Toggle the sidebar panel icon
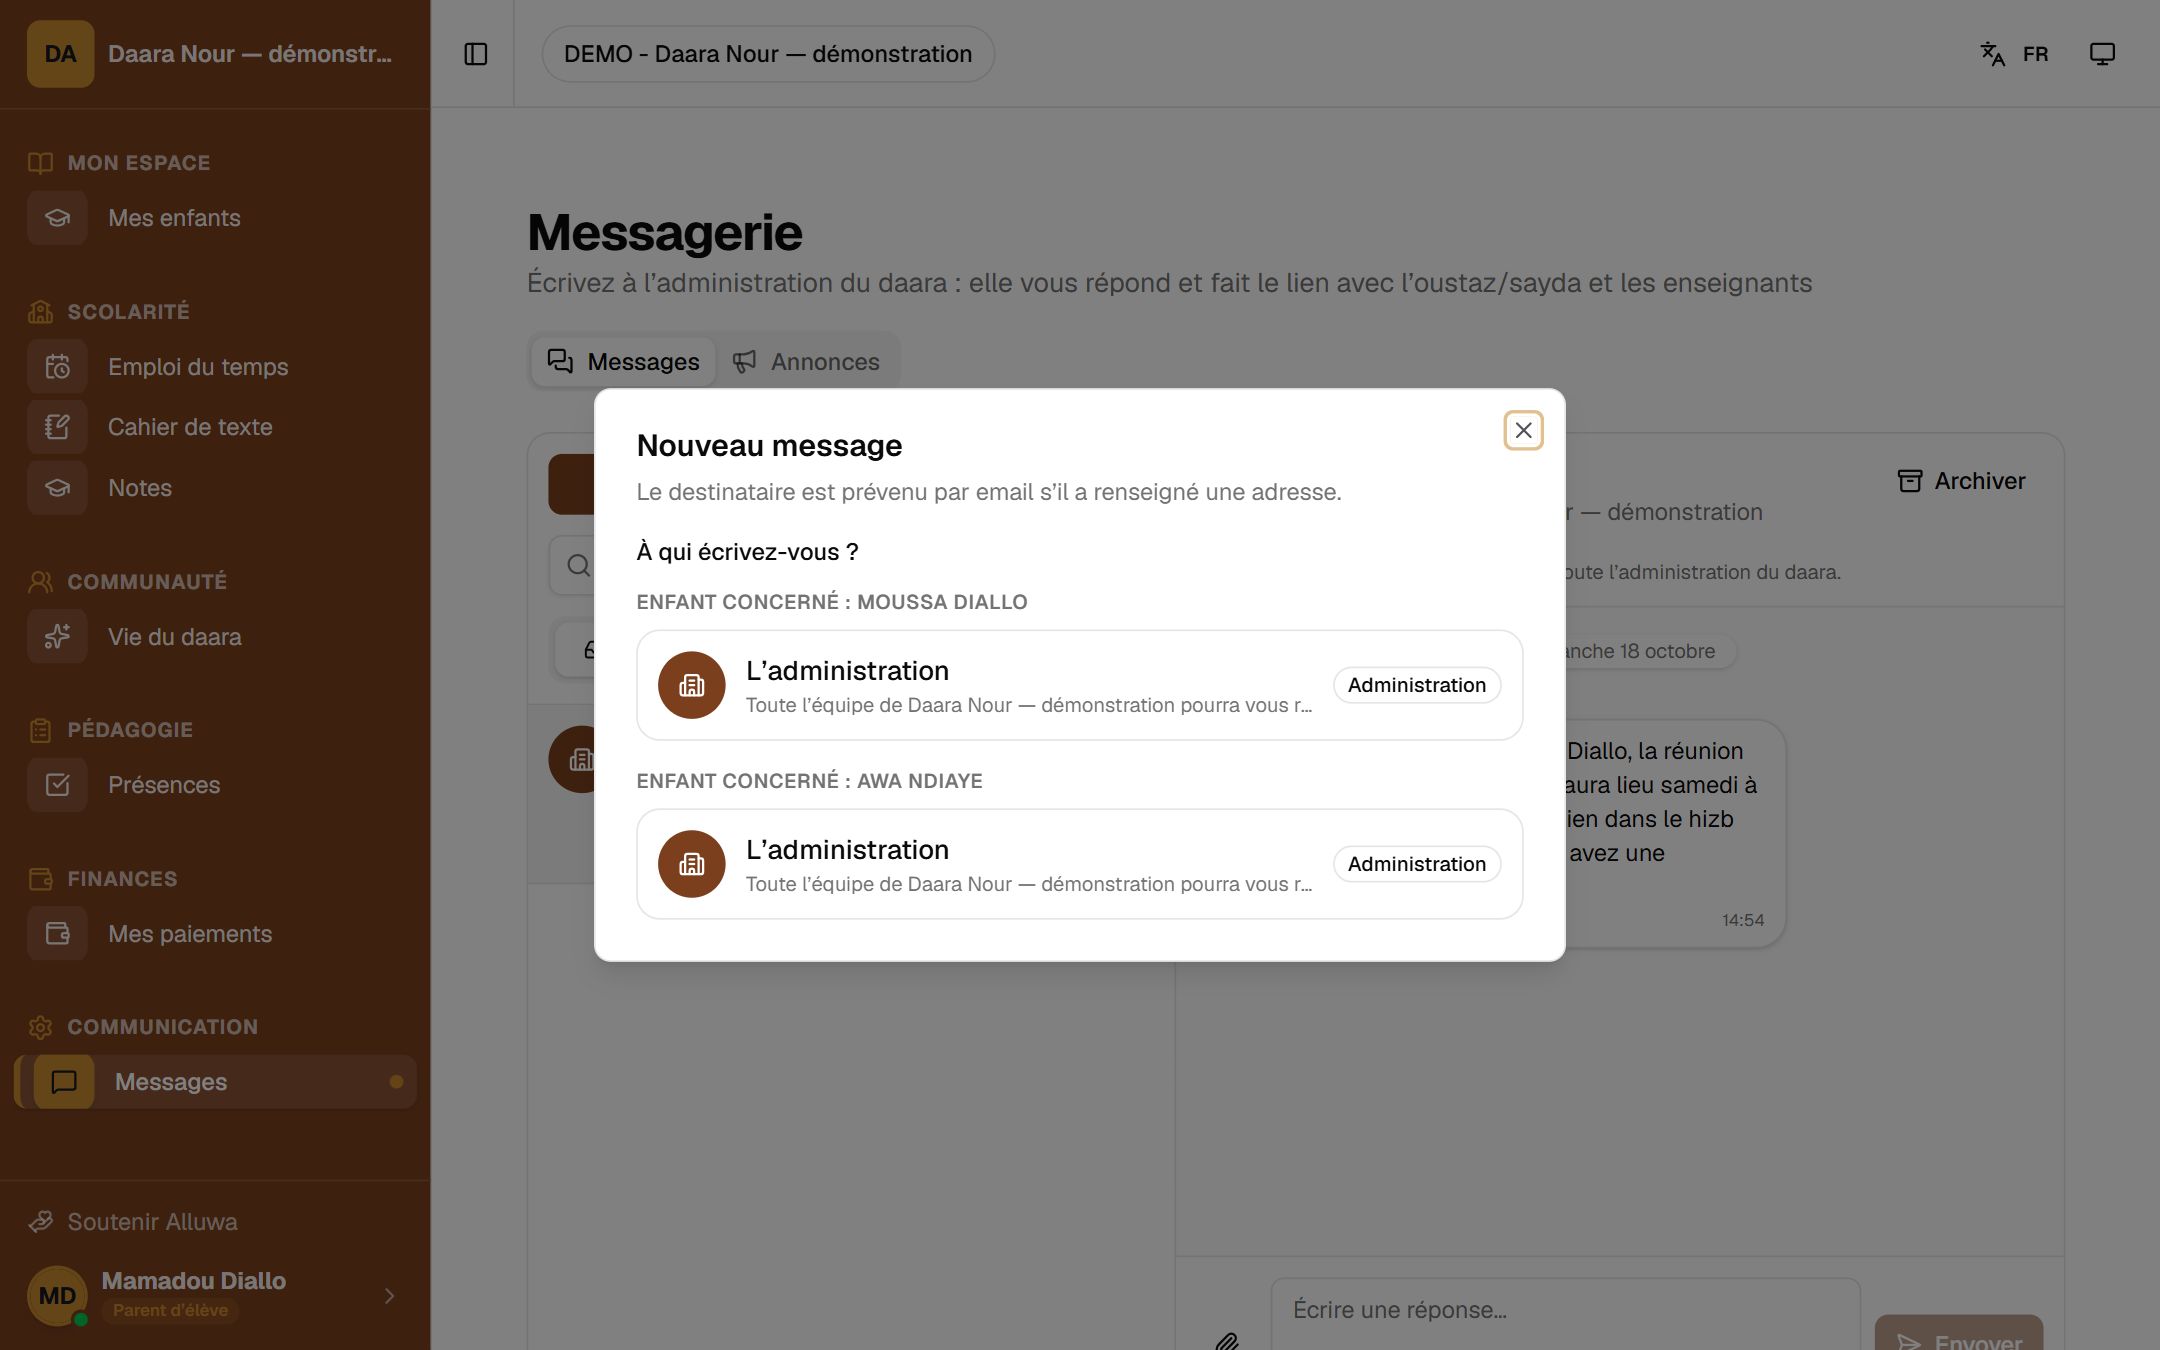This screenshot has width=2160, height=1350. 476,54
